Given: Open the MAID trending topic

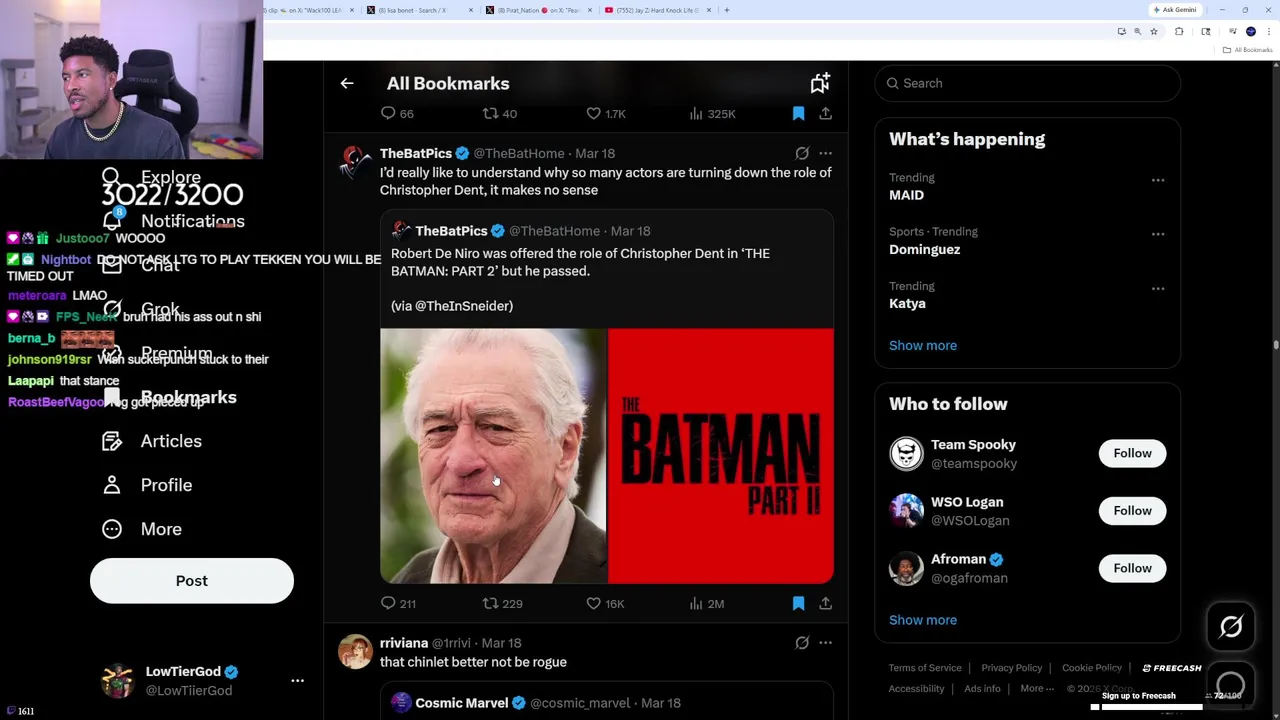Looking at the screenshot, I should (906, 196).
